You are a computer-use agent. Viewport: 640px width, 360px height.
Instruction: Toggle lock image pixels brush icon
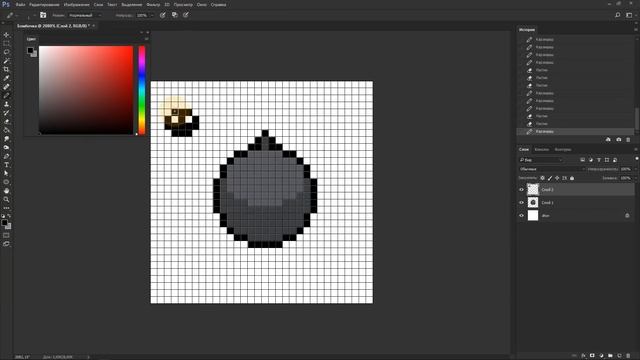point(550,178)
